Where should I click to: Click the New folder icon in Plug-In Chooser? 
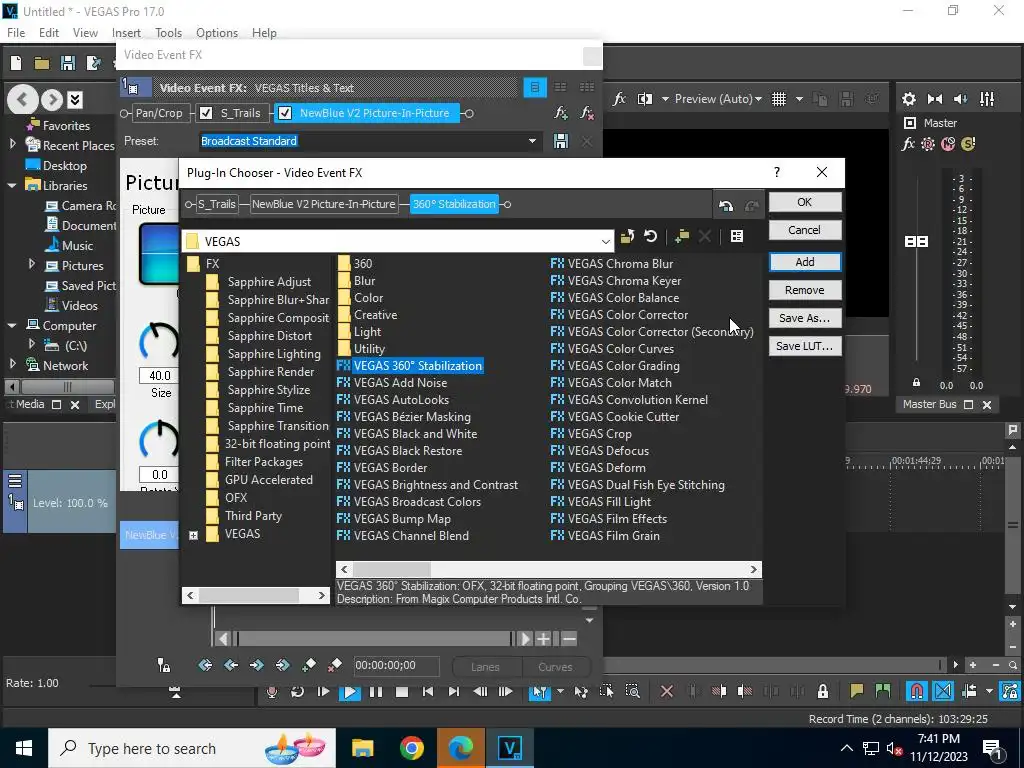click(x=682, y=236)
